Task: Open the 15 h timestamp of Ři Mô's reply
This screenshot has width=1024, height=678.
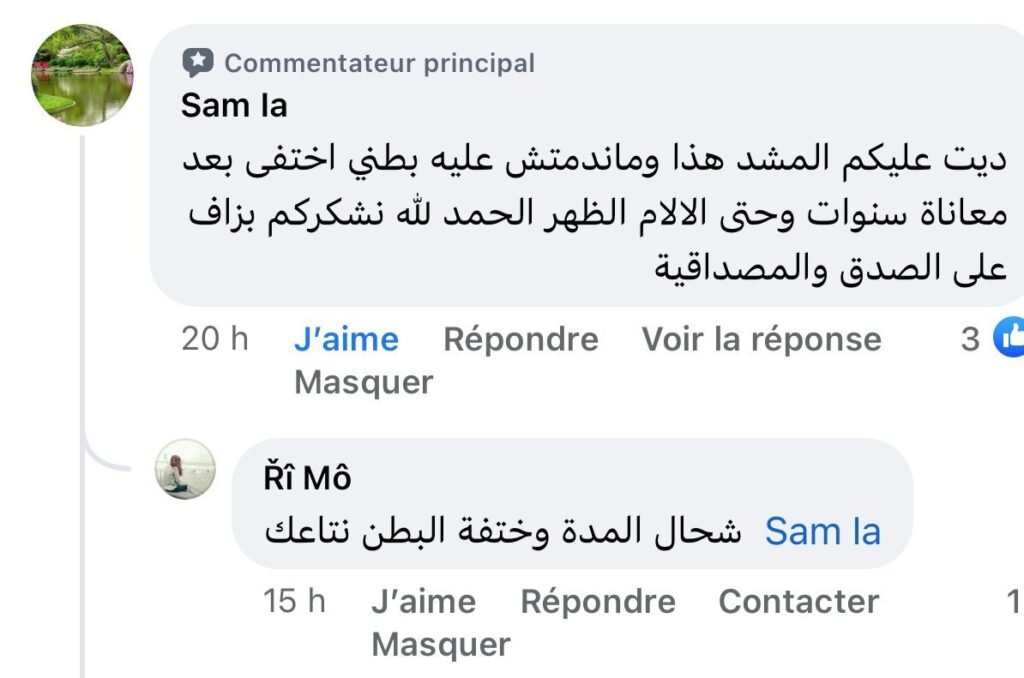Action: click(295, 602)
